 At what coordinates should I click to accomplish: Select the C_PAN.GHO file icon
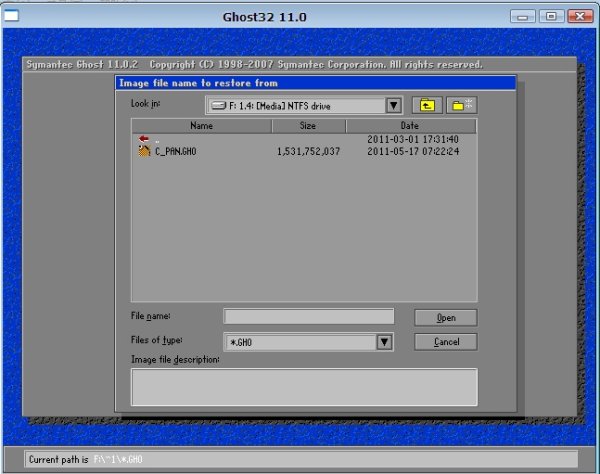point(144,152)
